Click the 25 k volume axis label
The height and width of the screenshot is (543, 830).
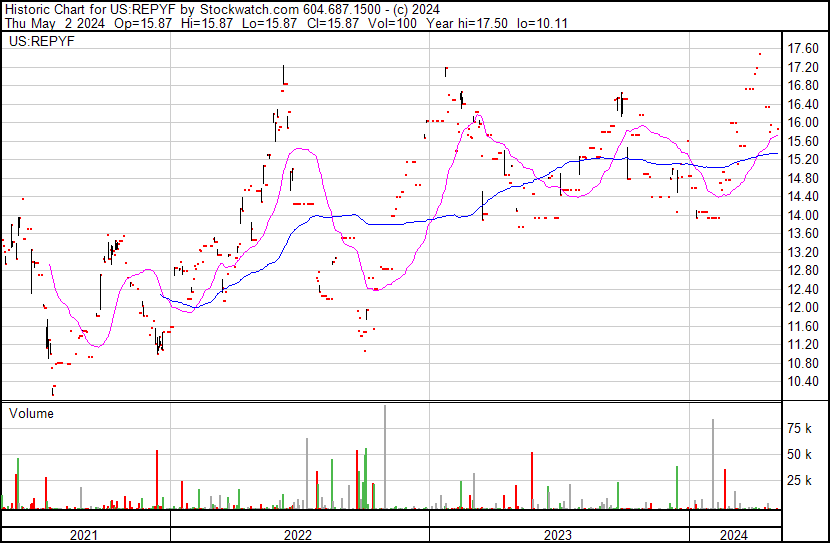(800, 481)
